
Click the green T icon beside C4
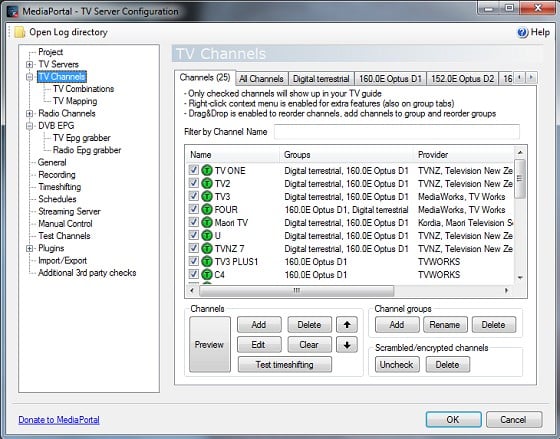[x=207, y=275]
